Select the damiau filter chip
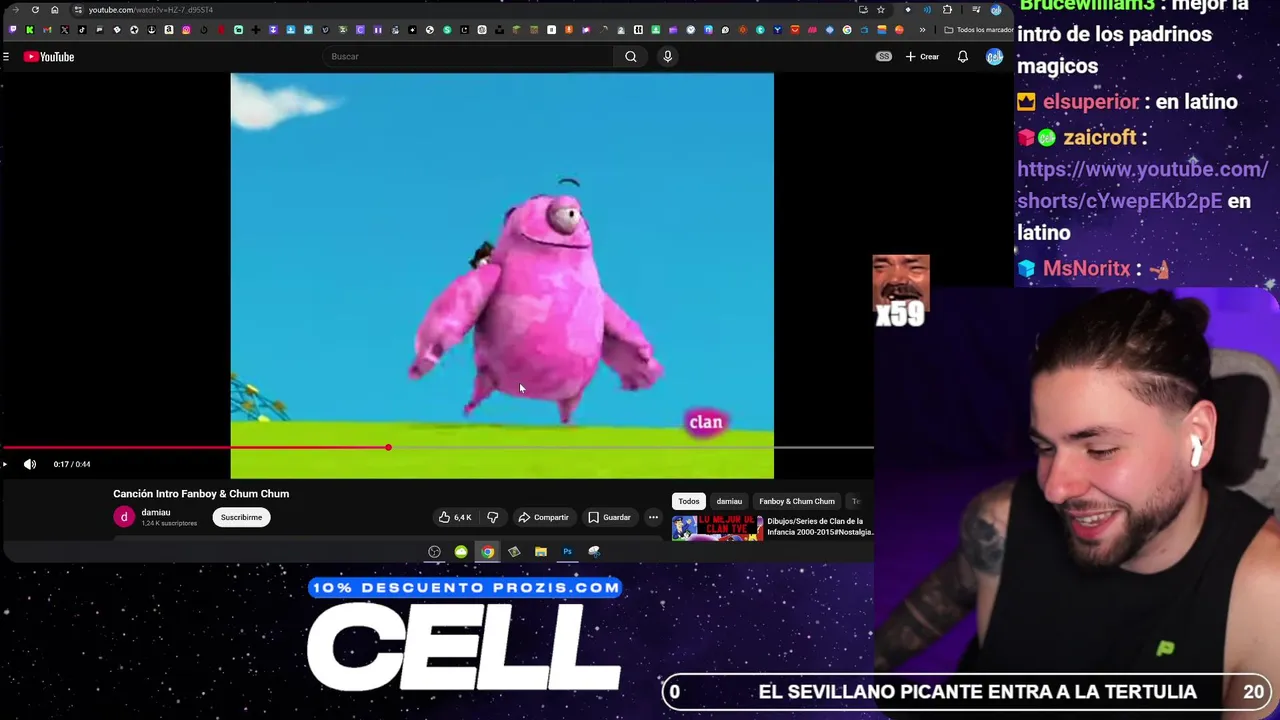 click(729, 501)
